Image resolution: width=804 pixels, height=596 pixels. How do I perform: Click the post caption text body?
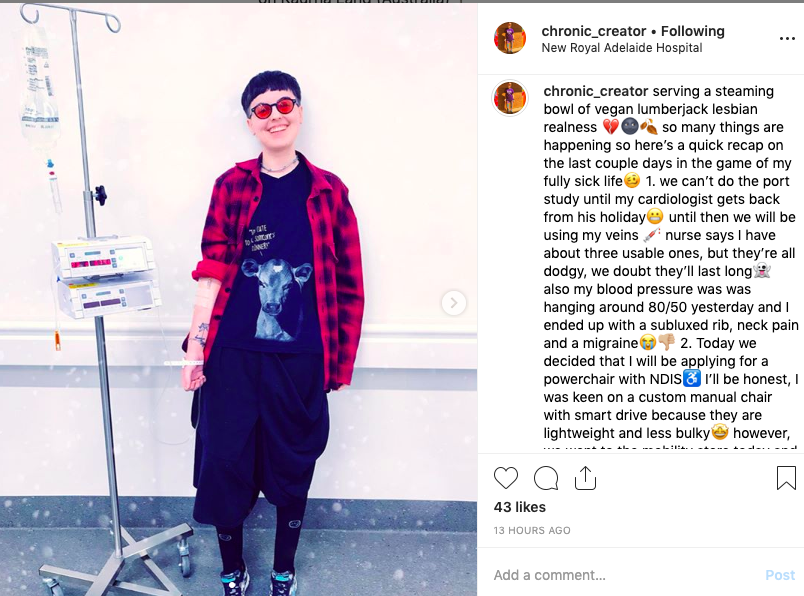[x=671, y=262]
